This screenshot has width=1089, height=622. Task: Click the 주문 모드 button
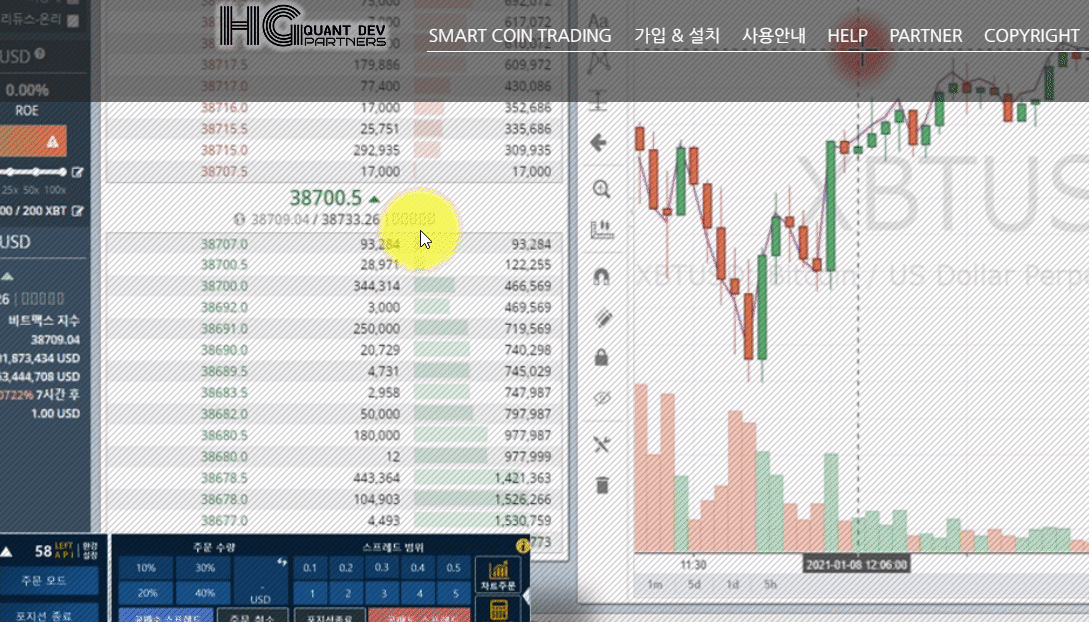tap(49, 581)
